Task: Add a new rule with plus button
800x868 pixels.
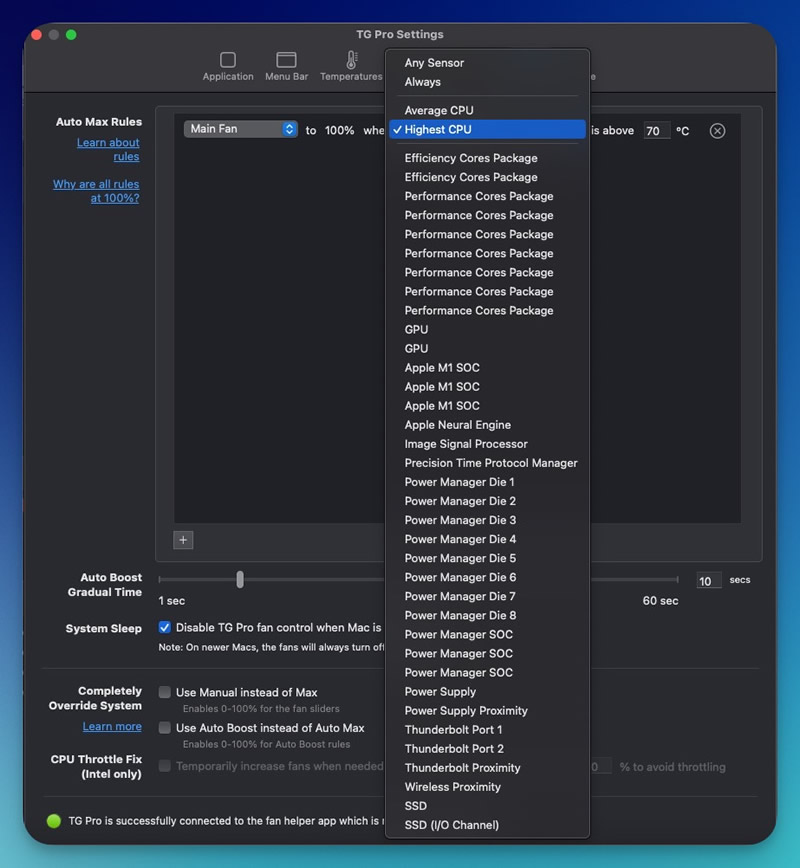Action: click(183, 540)
